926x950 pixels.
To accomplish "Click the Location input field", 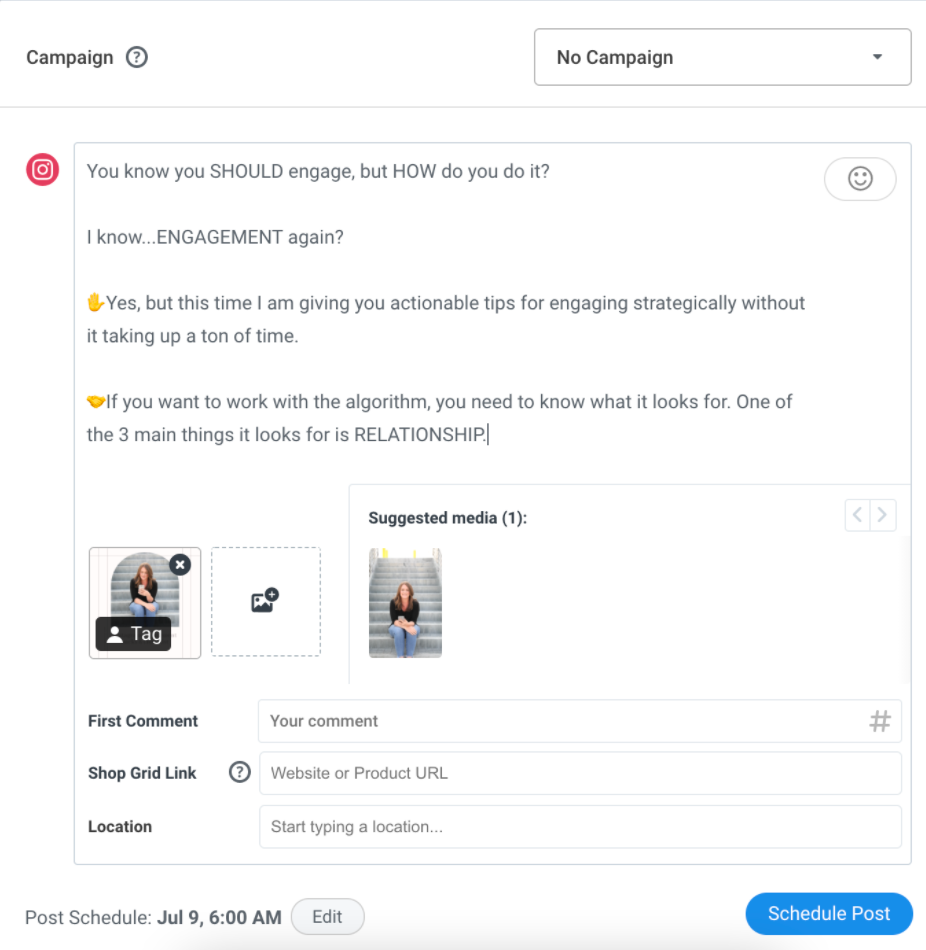I will pos(580,827).
